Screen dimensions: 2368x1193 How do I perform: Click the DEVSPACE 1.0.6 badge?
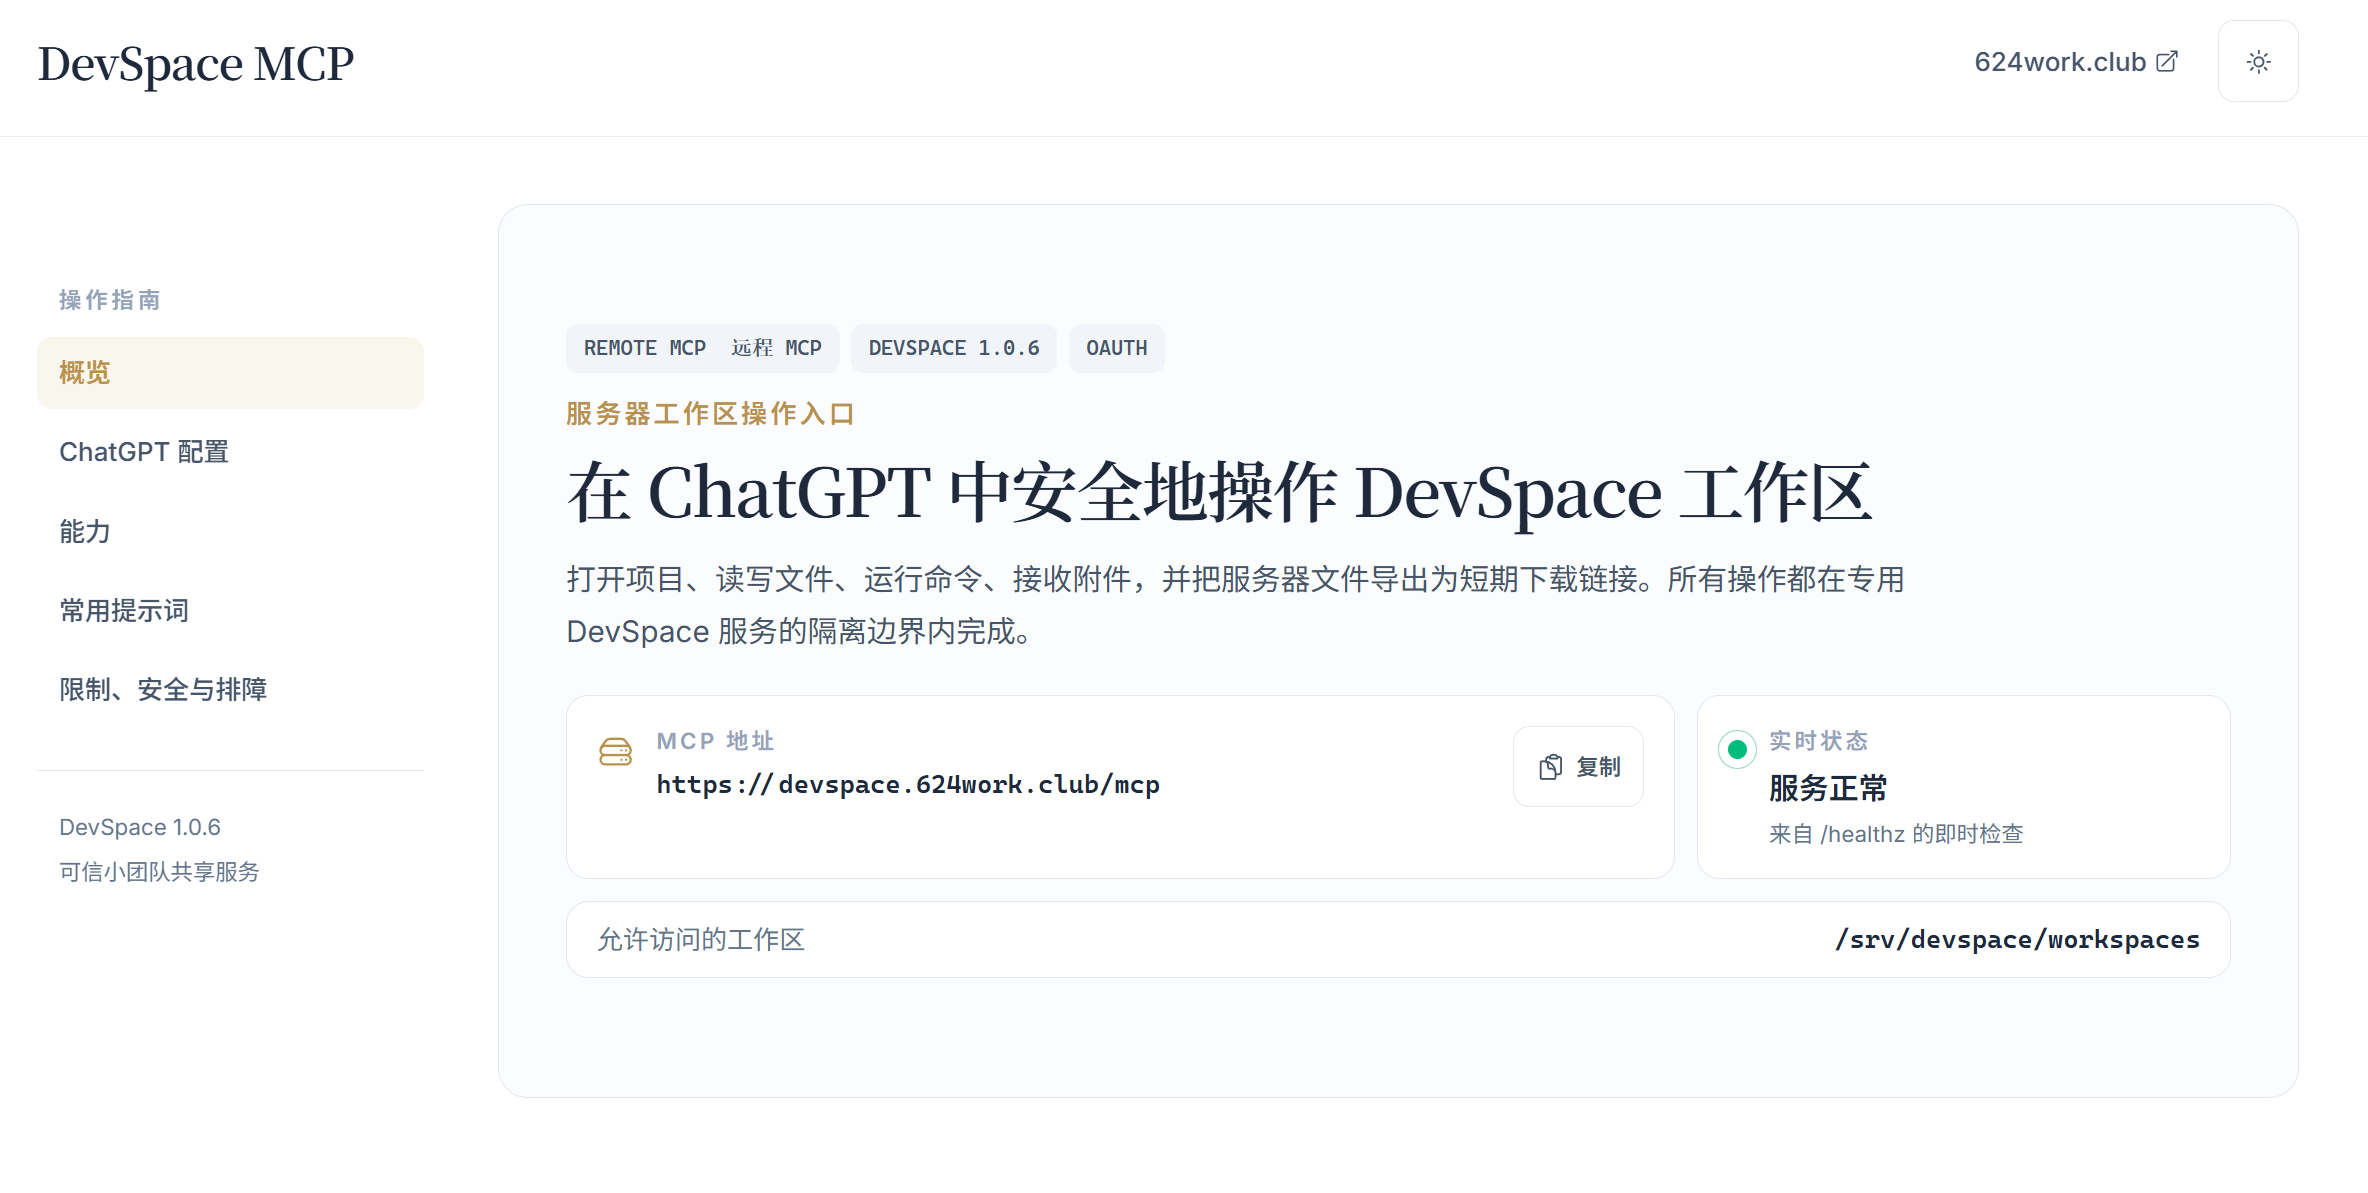click(954, 348)
